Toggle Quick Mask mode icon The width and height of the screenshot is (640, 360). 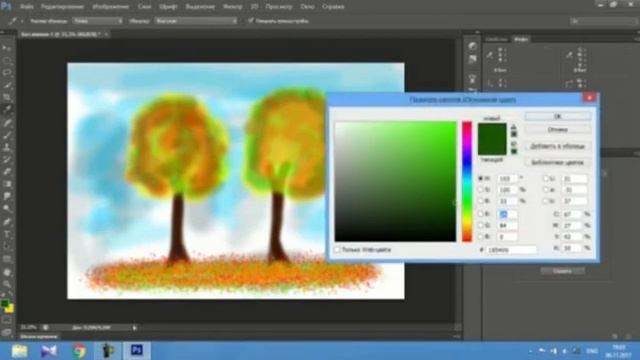click(7, 320)
